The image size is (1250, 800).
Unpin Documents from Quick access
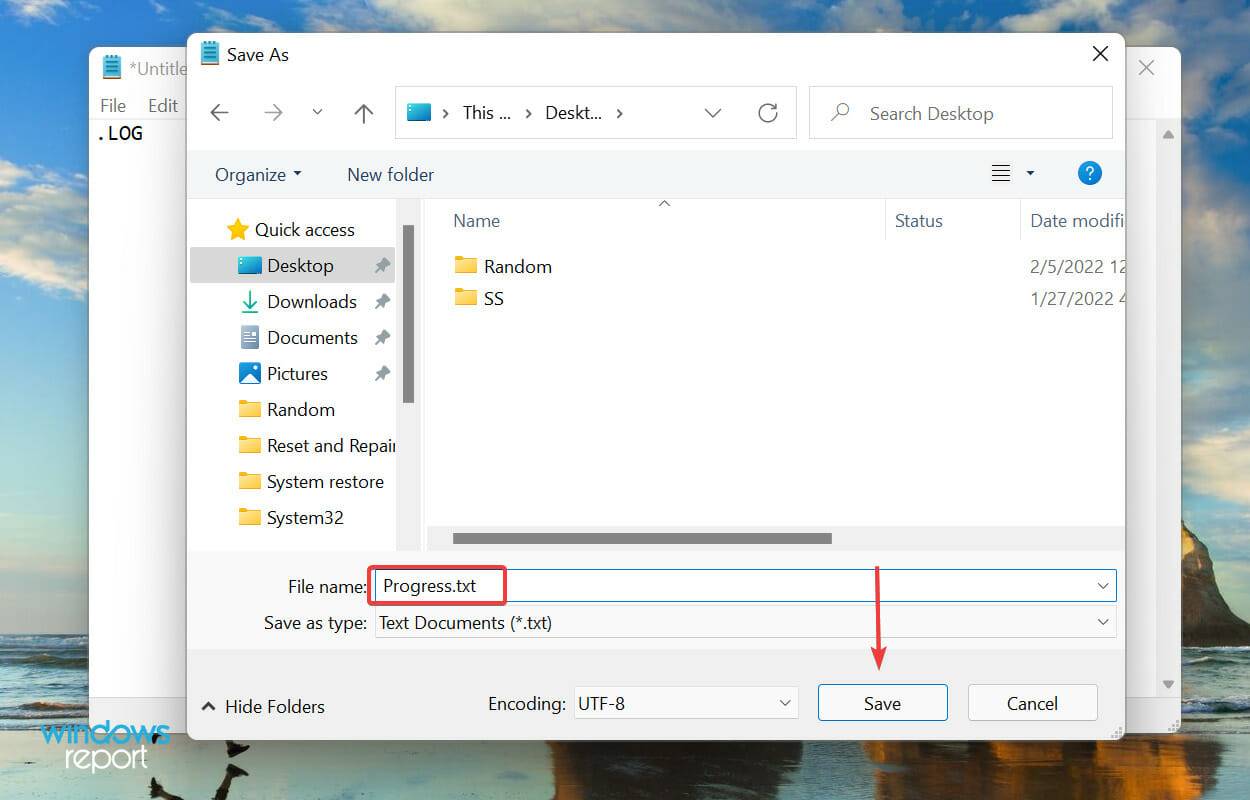click(381, 337)
